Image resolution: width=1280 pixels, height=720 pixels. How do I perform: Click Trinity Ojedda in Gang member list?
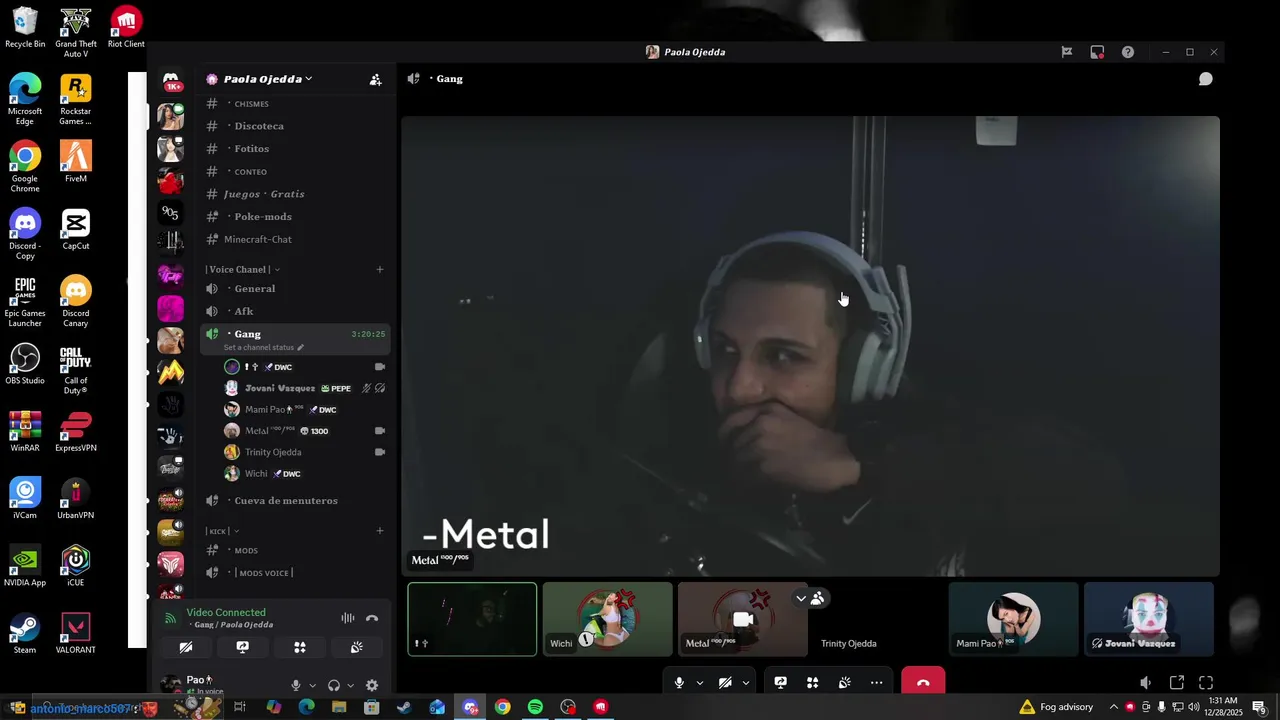pyautogui.click(x=305, y=452)
